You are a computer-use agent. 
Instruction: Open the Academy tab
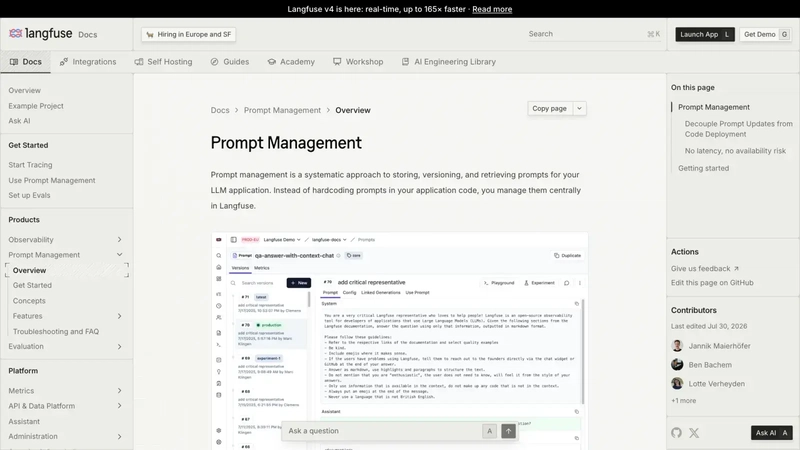291,62
